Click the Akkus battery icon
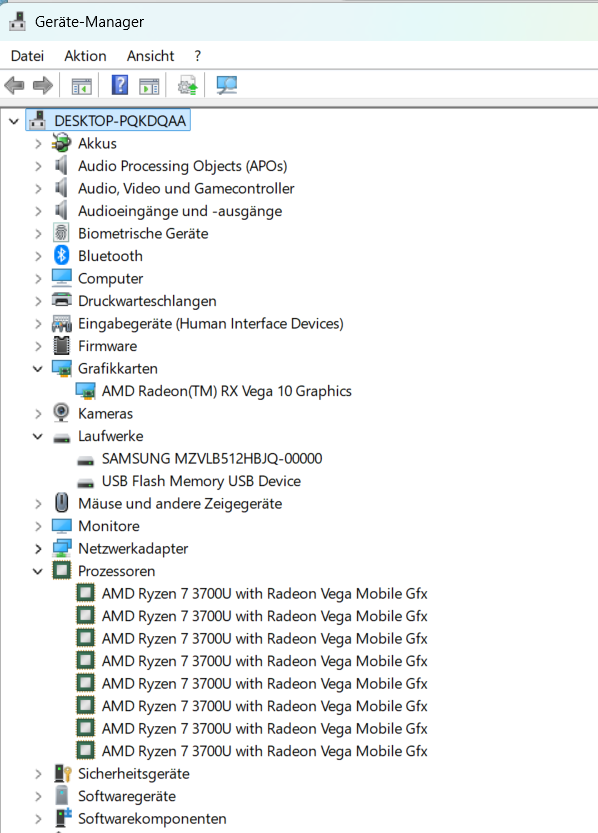The height and width of the screenshot is (833, 598). click(62, 143)
